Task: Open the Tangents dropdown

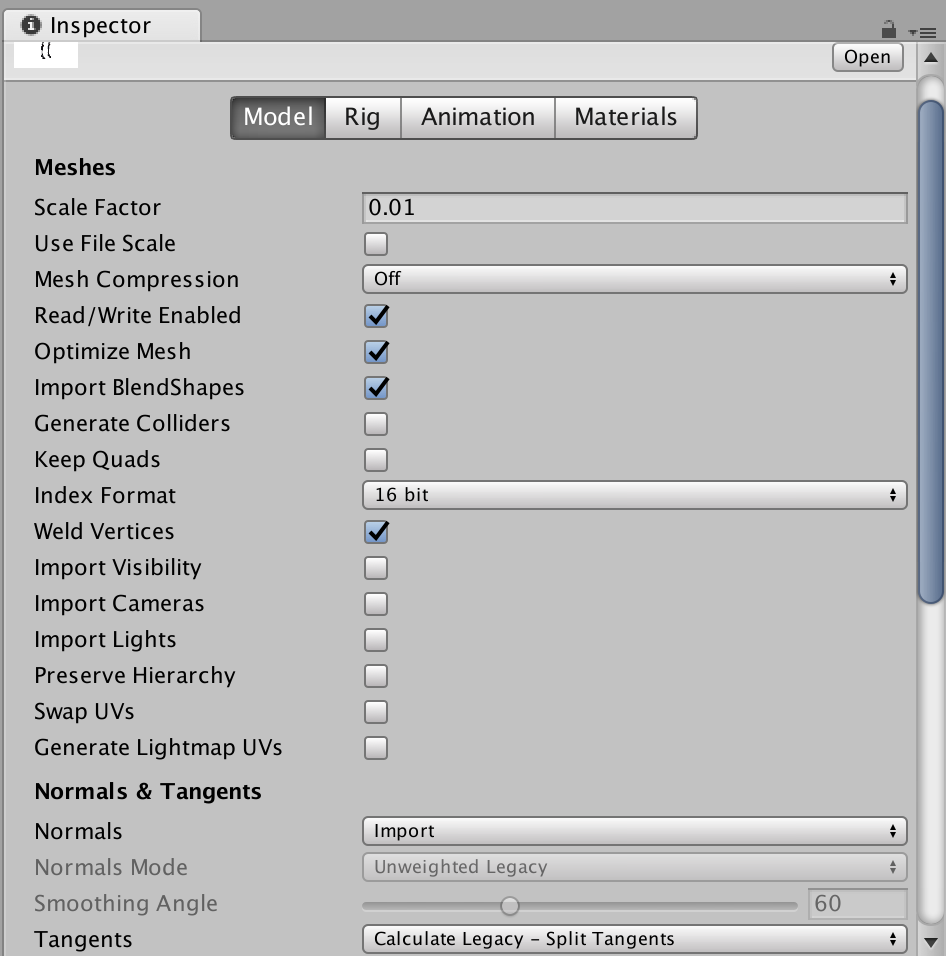Action: 634,939
